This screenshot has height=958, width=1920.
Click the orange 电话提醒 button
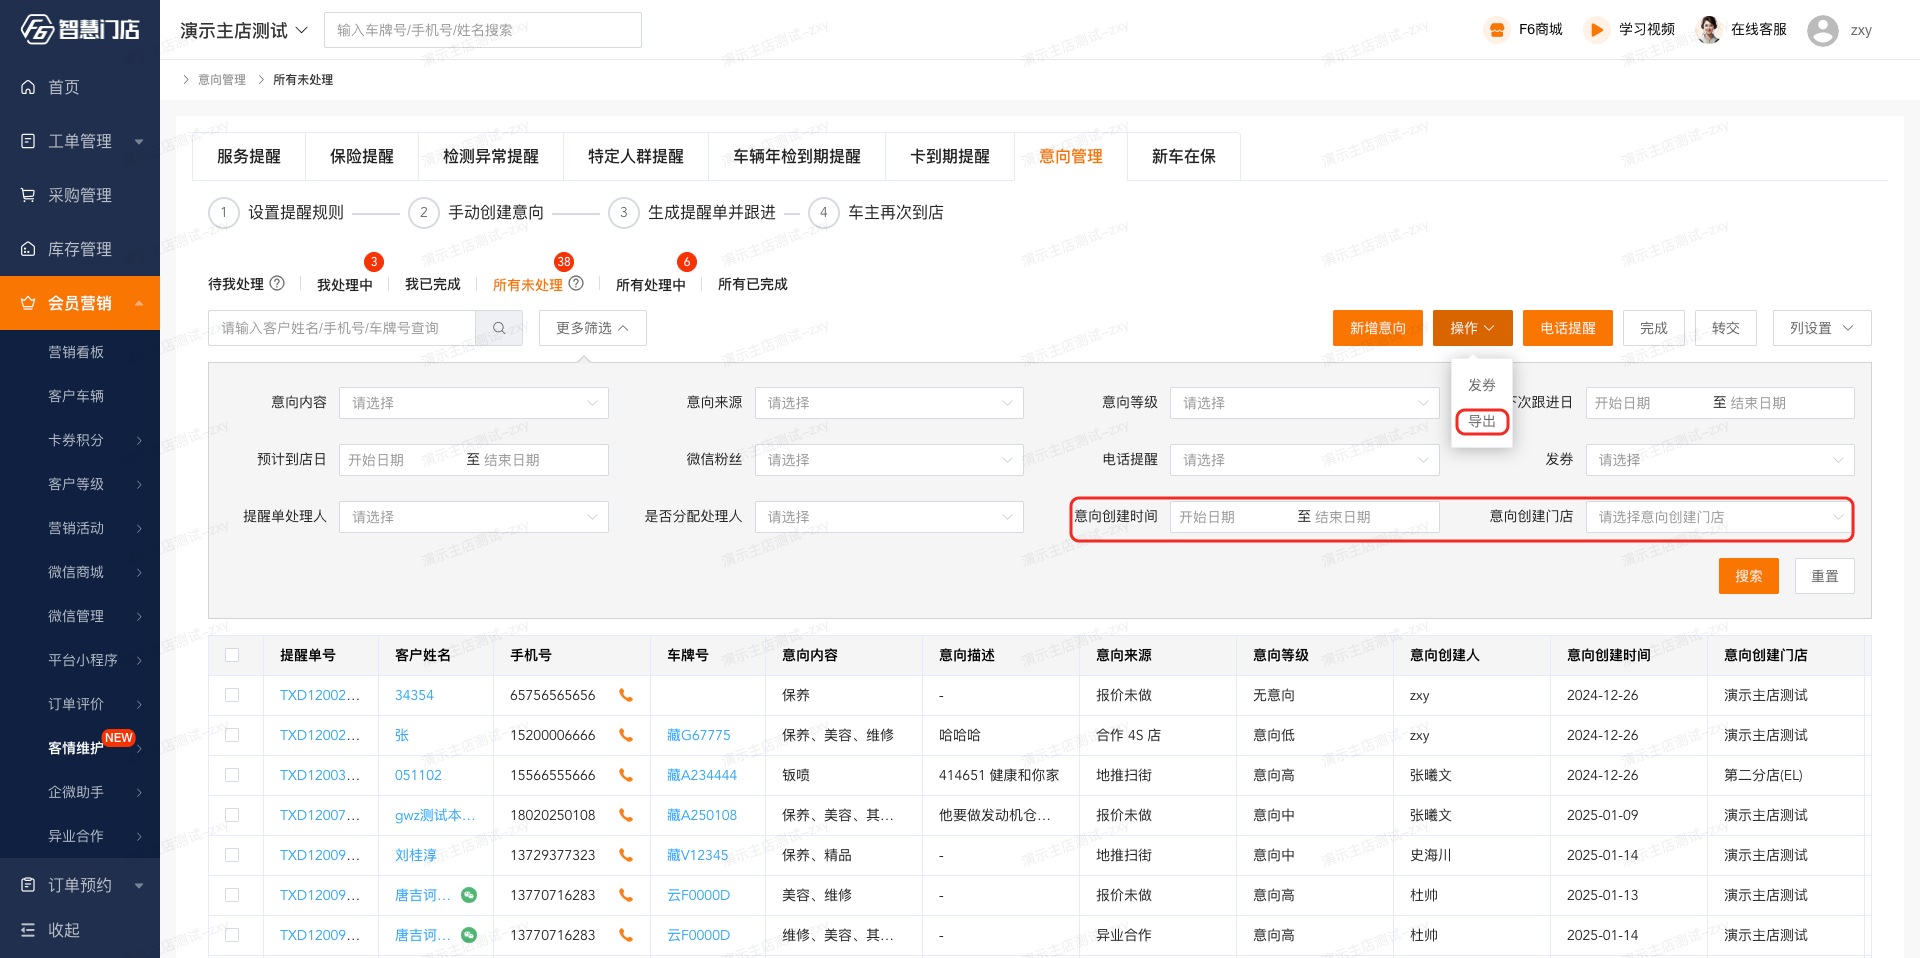pos(1568,328)
